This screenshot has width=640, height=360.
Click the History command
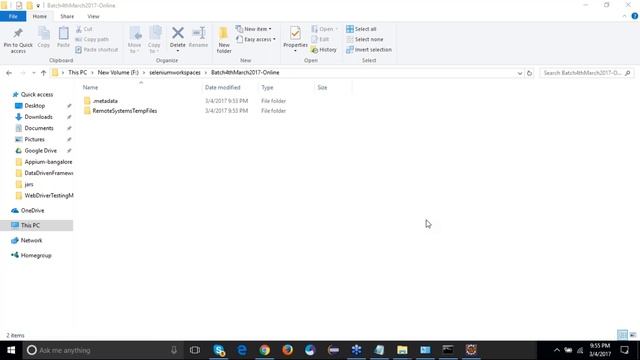(324, 50)
